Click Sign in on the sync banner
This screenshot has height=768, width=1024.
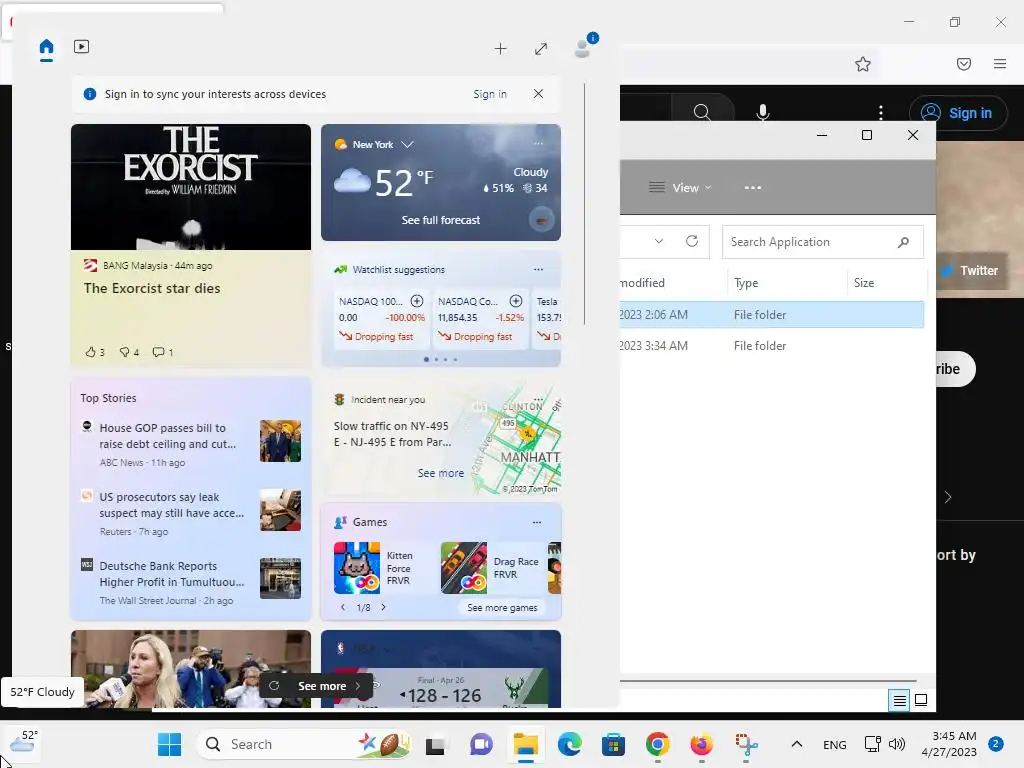pos(490,94)
